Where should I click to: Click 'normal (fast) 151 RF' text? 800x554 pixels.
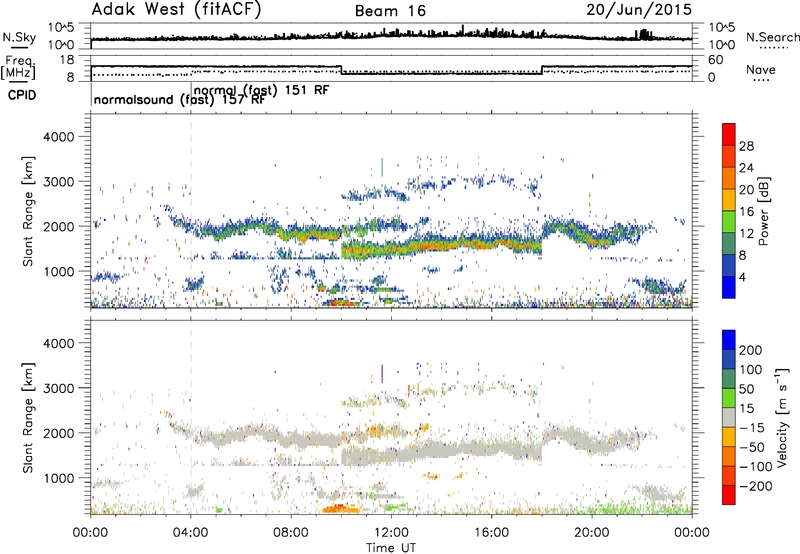[x=262, y=90]
